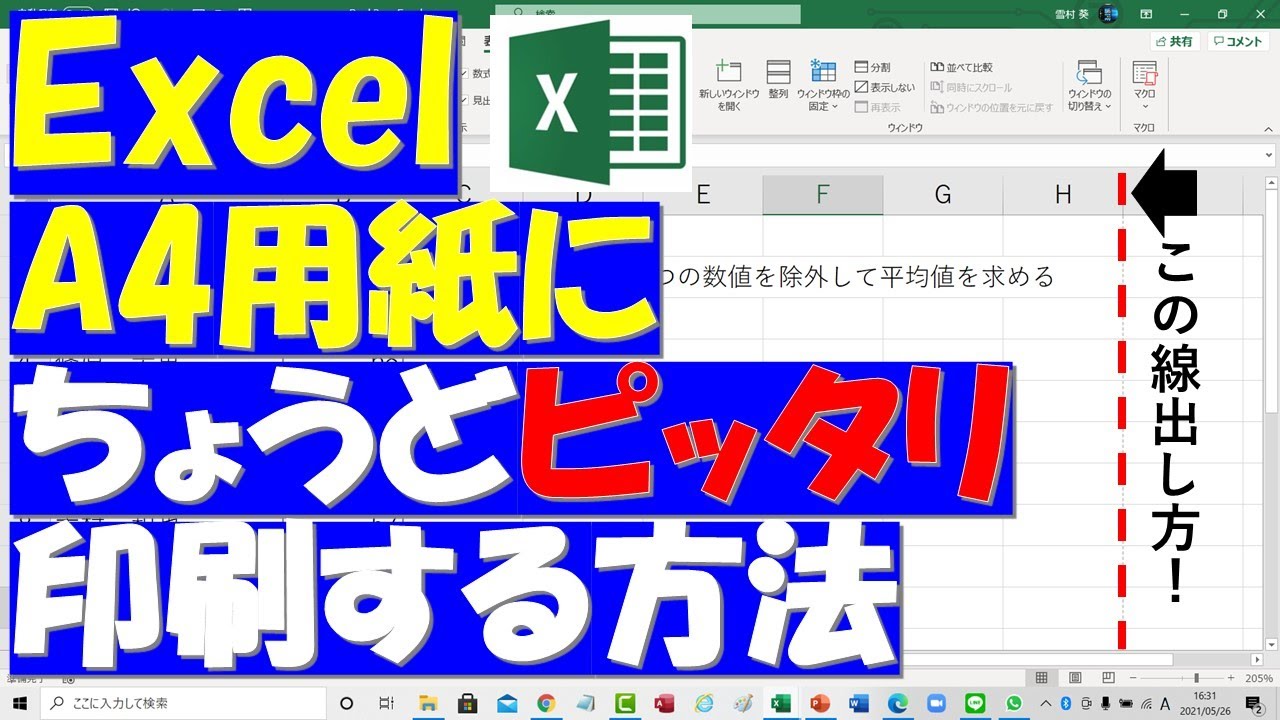Open Microsoft Edge from the taskbar

point(897,703)
